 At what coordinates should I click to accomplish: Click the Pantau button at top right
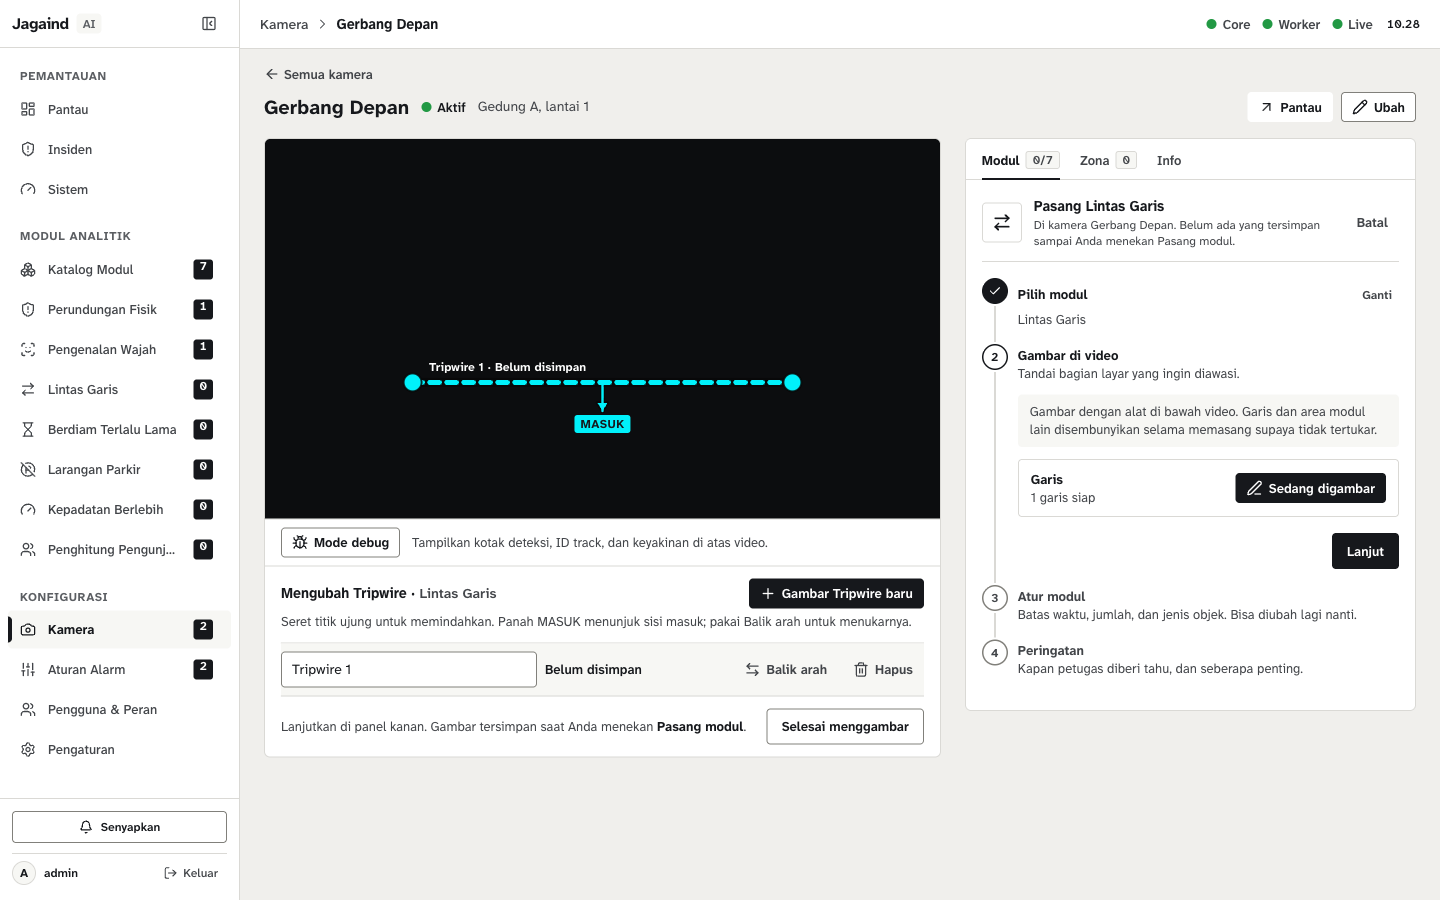click(1290, 107)
